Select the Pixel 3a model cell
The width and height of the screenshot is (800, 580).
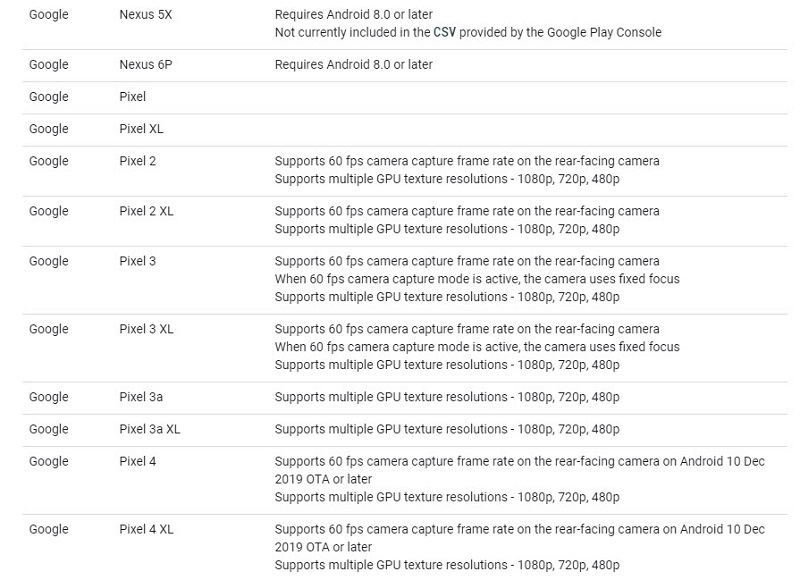coord(141,397)
